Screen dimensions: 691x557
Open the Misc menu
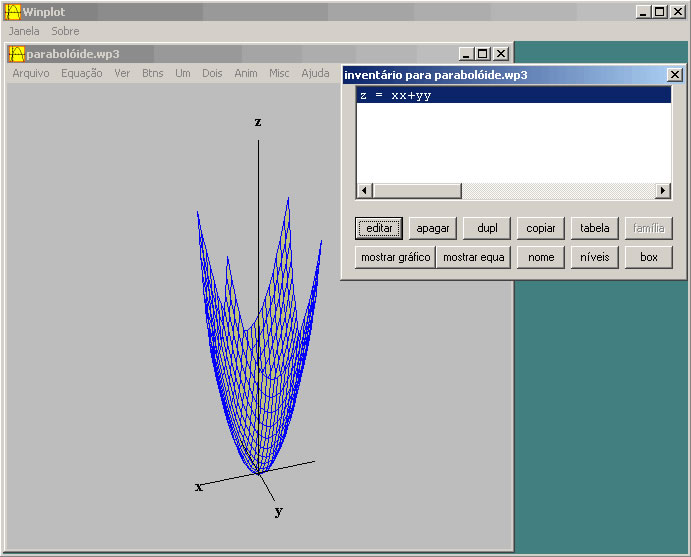click(x=279, y=73)
